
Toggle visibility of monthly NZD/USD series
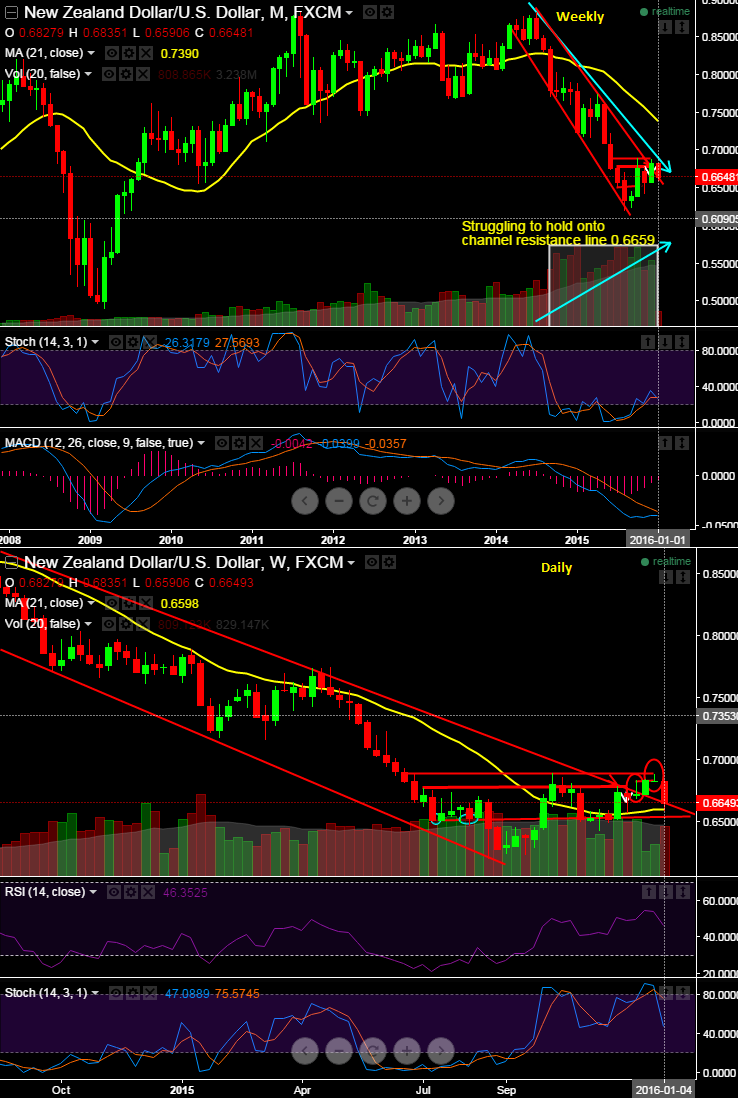click(x=371, y=13)
